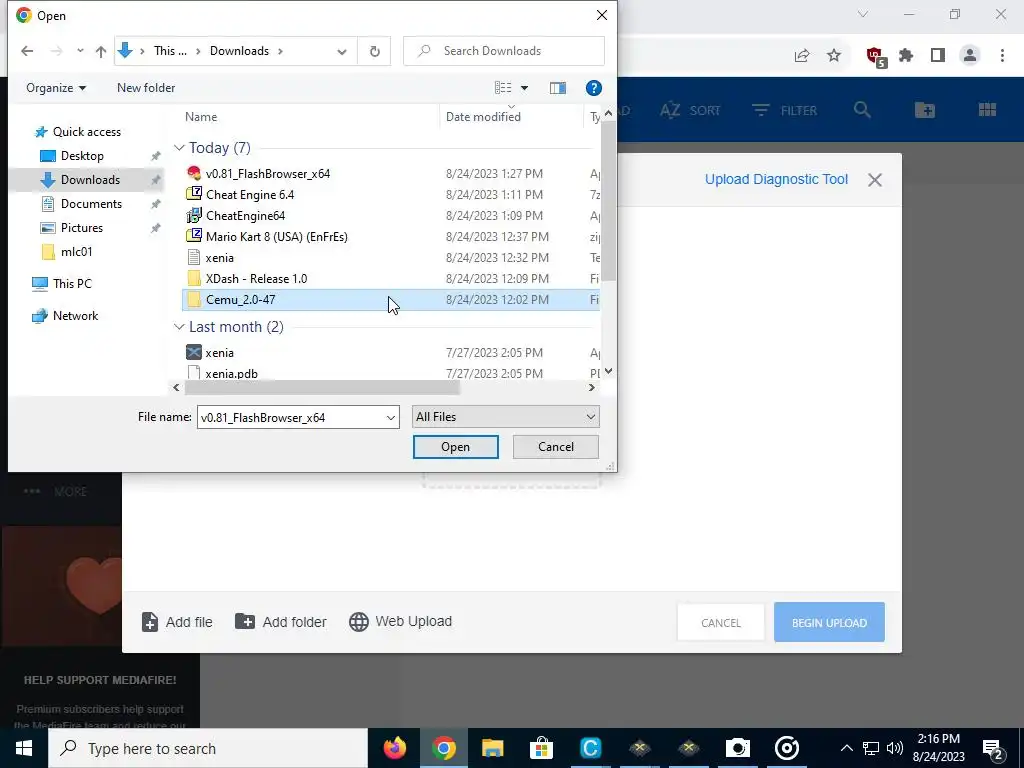Click MediaFire search magnifier icon
Viewport: 1024px width, 768px height.
(x=862, y=110)
